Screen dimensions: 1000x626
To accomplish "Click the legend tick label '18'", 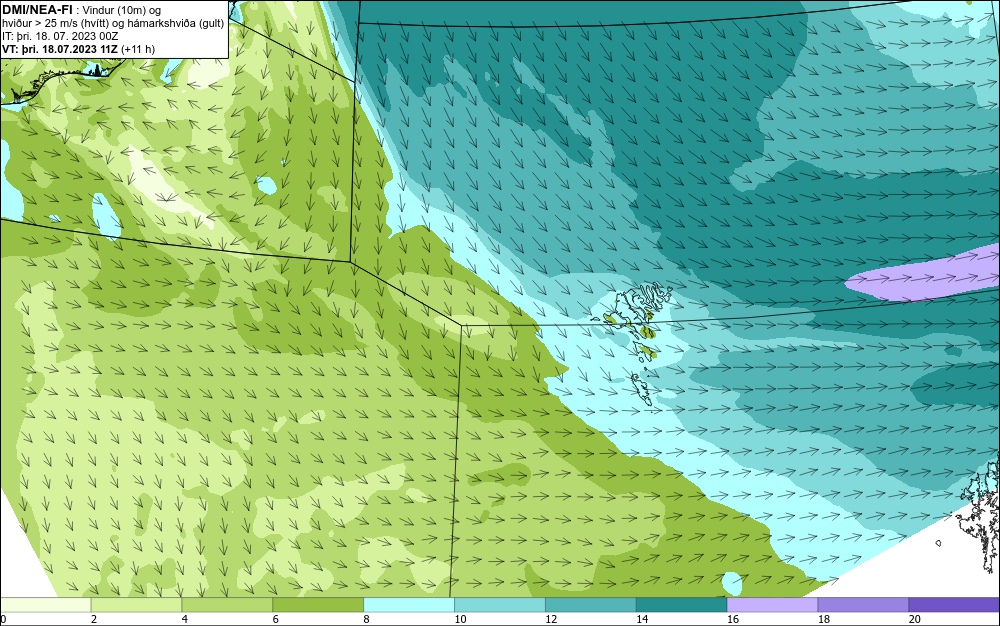I will click(823, 619).
